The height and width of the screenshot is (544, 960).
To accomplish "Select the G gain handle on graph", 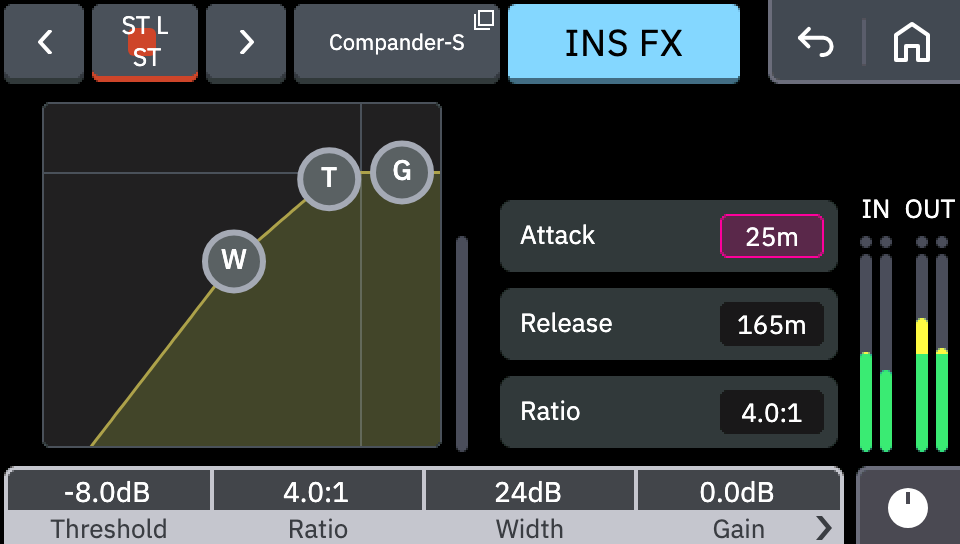I will [x=402, y=172].
